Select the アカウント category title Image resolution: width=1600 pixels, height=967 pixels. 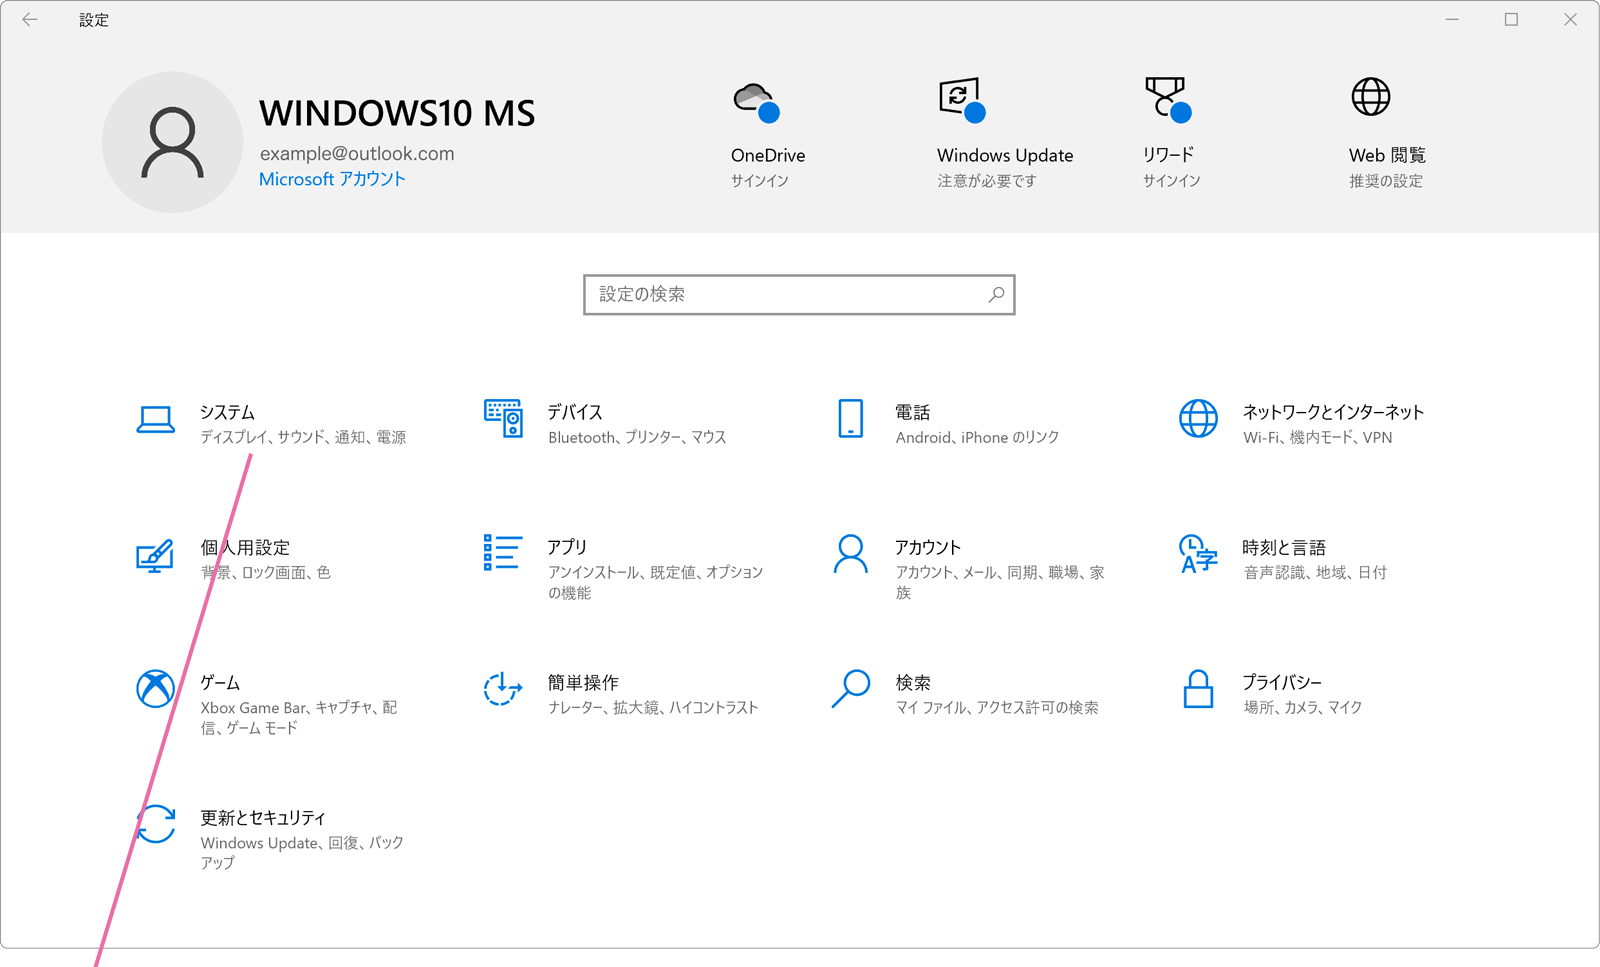tap(928, 547)
